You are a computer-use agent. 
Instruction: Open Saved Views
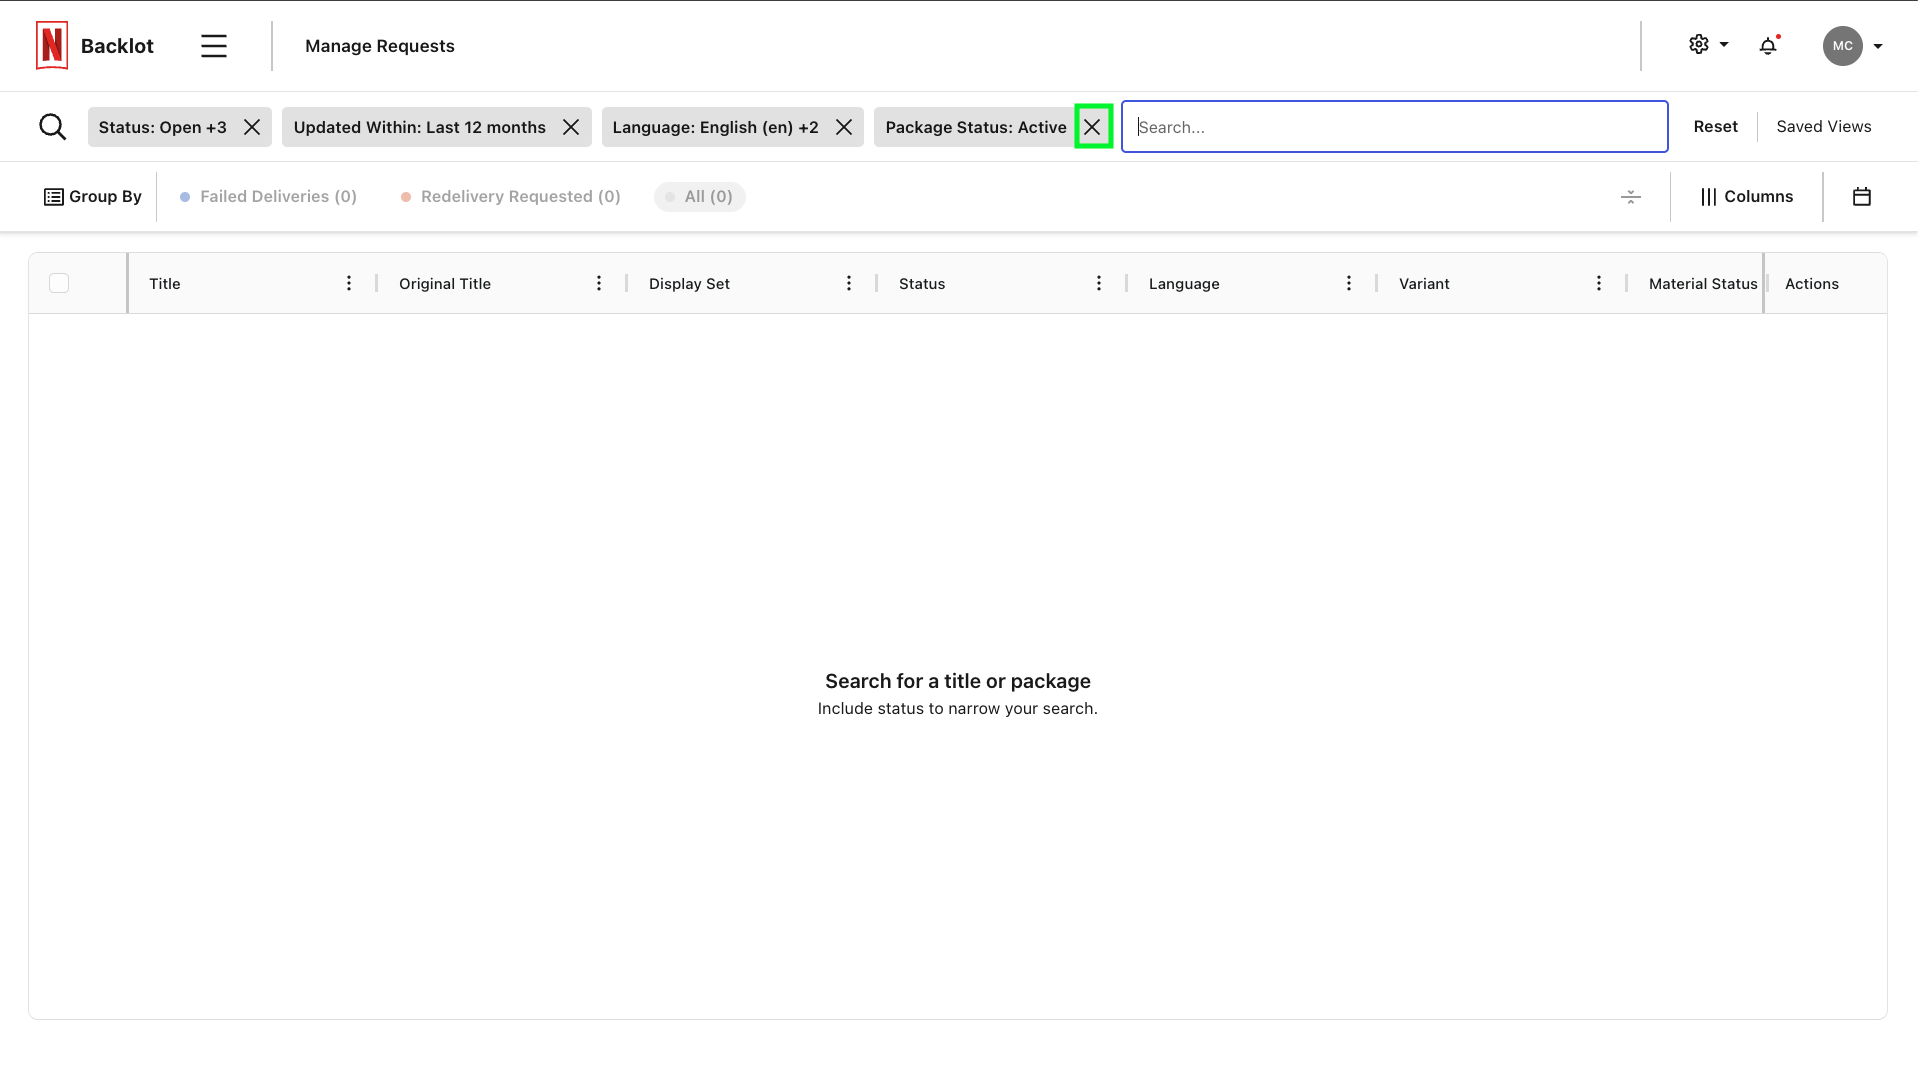pyautogui.click(x=1823, y=126)
